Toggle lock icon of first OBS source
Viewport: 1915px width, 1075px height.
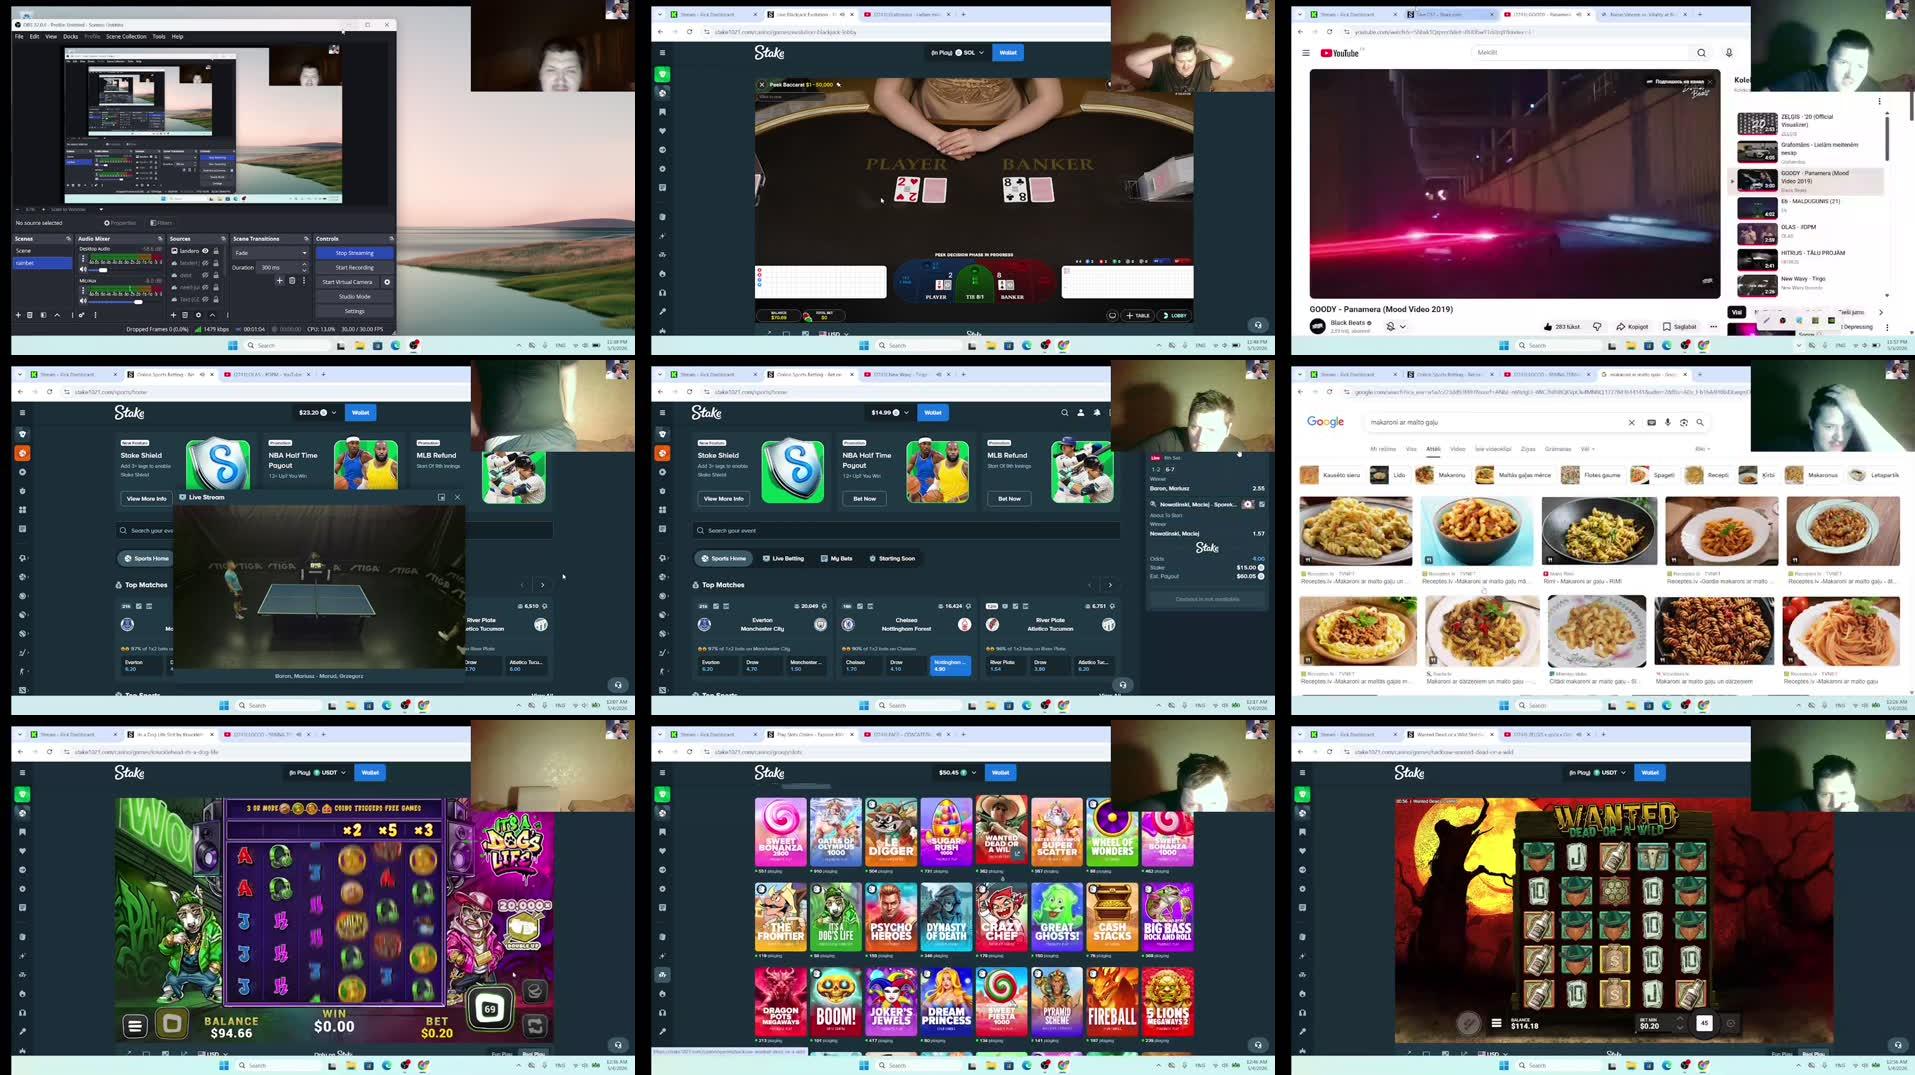(215, 251)
